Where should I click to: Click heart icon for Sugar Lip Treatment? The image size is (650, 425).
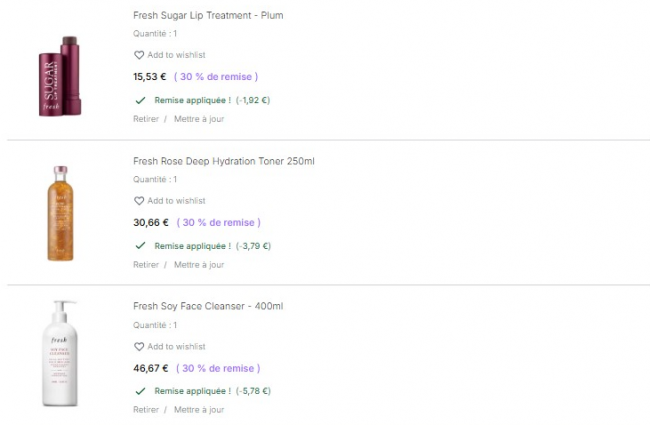(x=139, y=55)
